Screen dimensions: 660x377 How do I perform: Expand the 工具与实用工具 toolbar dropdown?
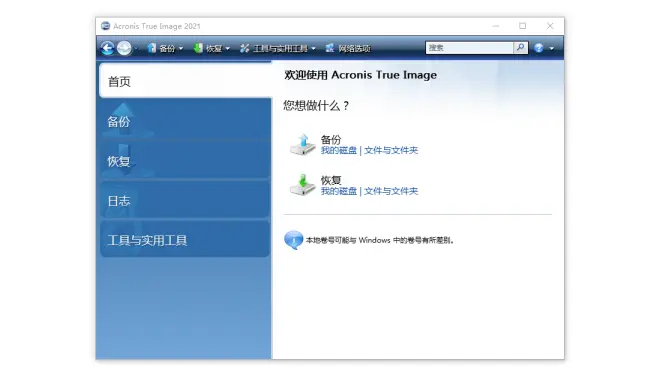pyautogui.click(x=314, y=48)
